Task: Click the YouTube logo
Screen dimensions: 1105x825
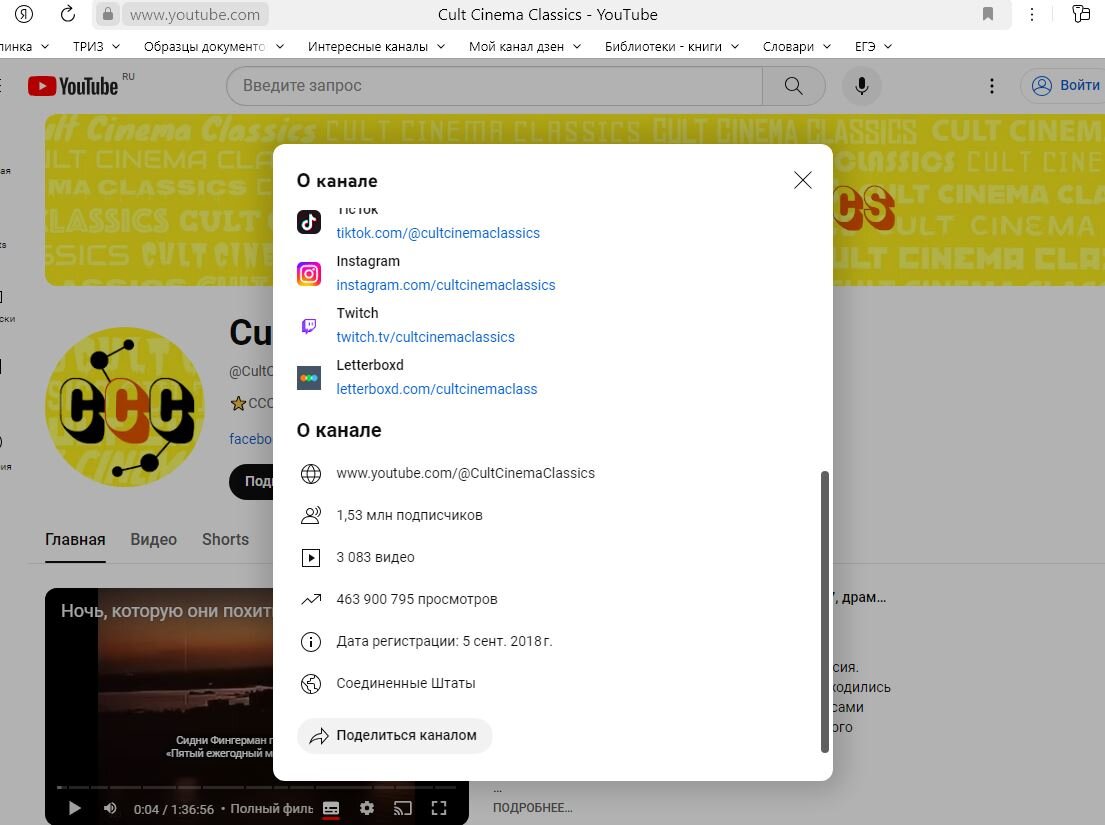Action: [73, 86]
